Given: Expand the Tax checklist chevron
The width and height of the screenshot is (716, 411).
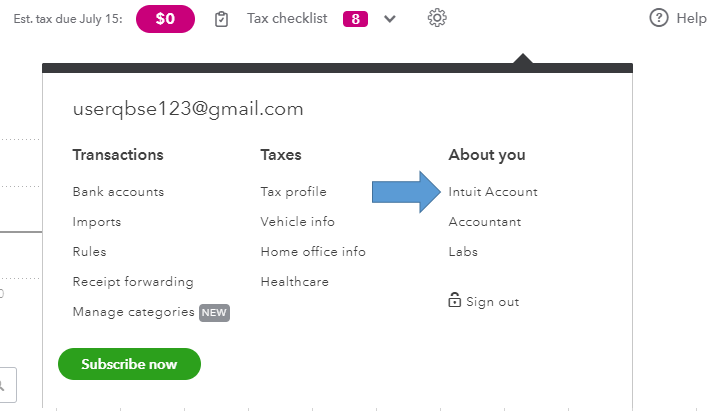Looking at the screenshot, I should click(x=390, y=19).
